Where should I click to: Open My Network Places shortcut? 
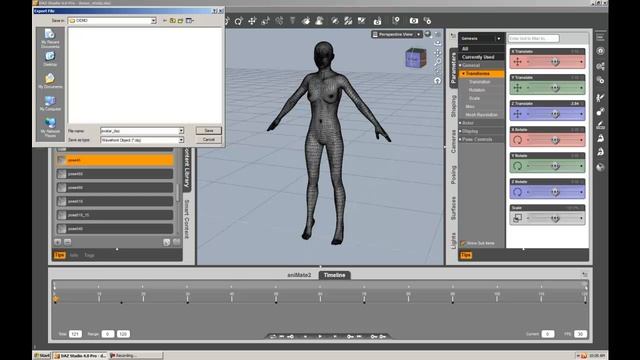[x=50, y=127]
